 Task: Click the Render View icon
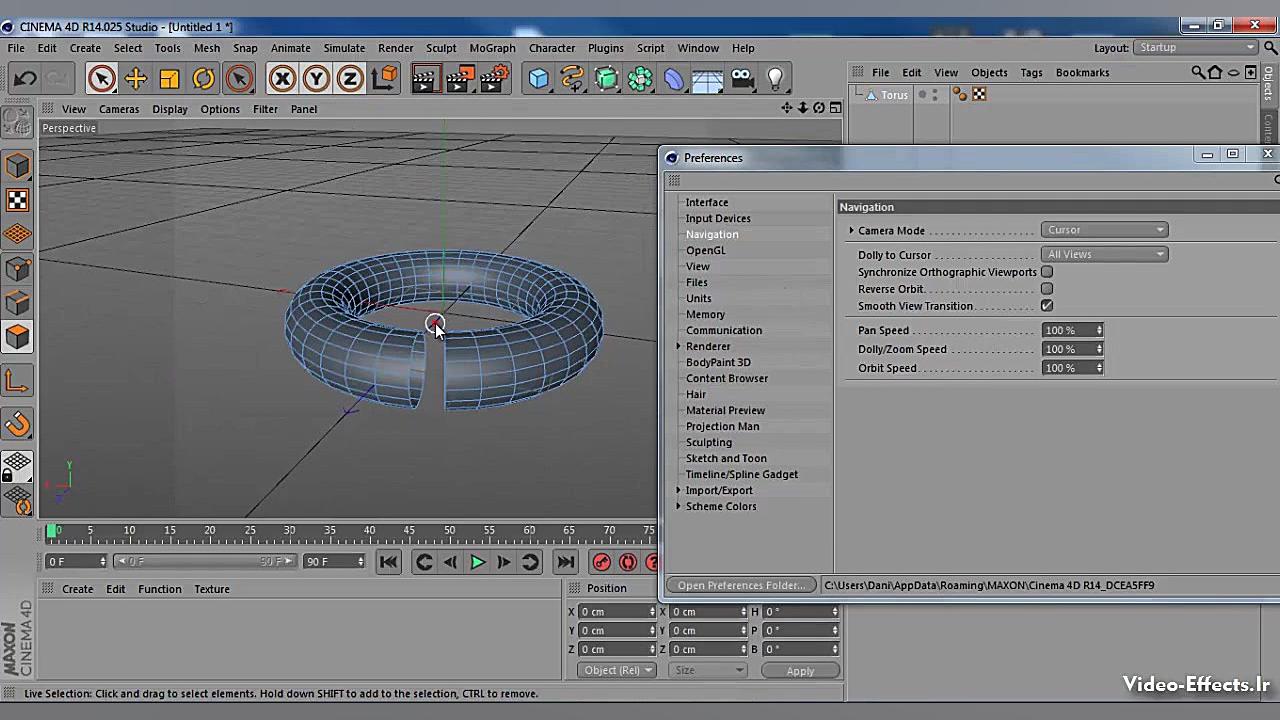(424, 79)
